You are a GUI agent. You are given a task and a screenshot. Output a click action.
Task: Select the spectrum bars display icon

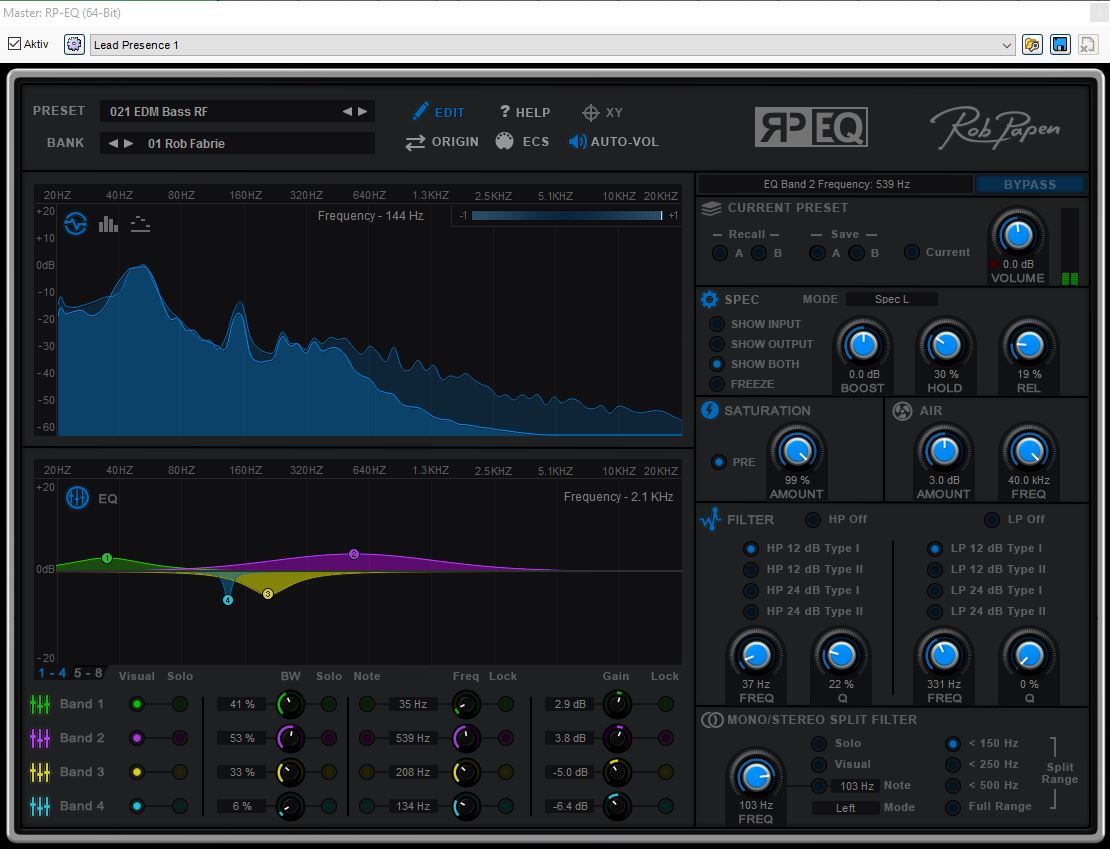tap(108, 224)
